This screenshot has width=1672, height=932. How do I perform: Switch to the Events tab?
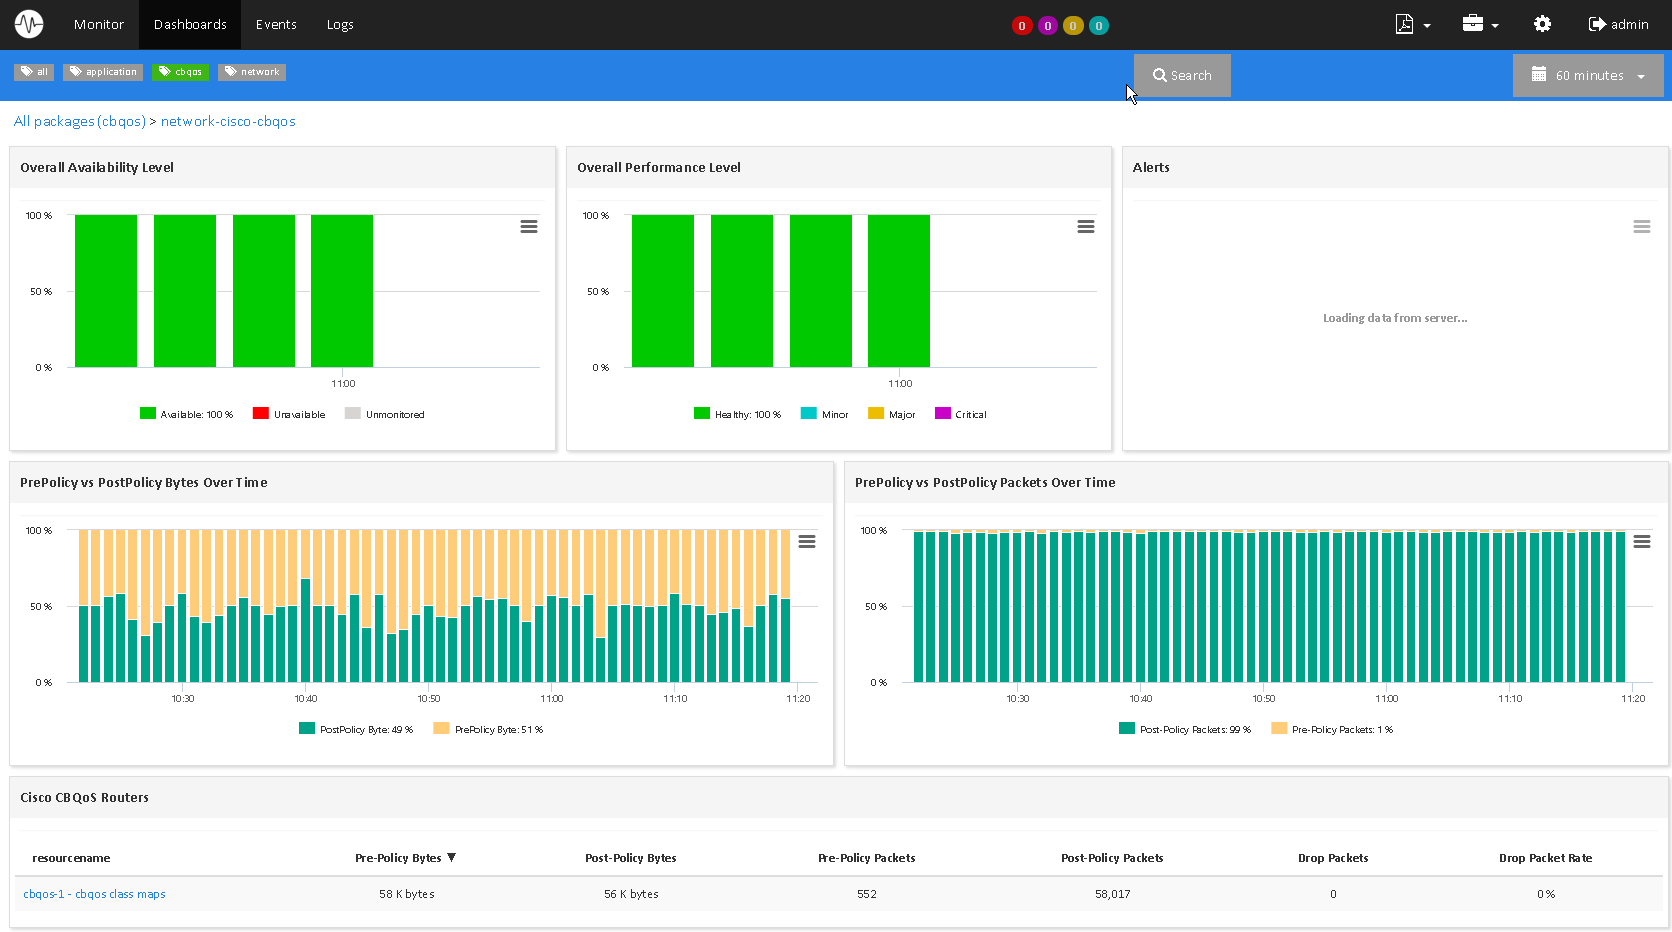pos(276,24)
